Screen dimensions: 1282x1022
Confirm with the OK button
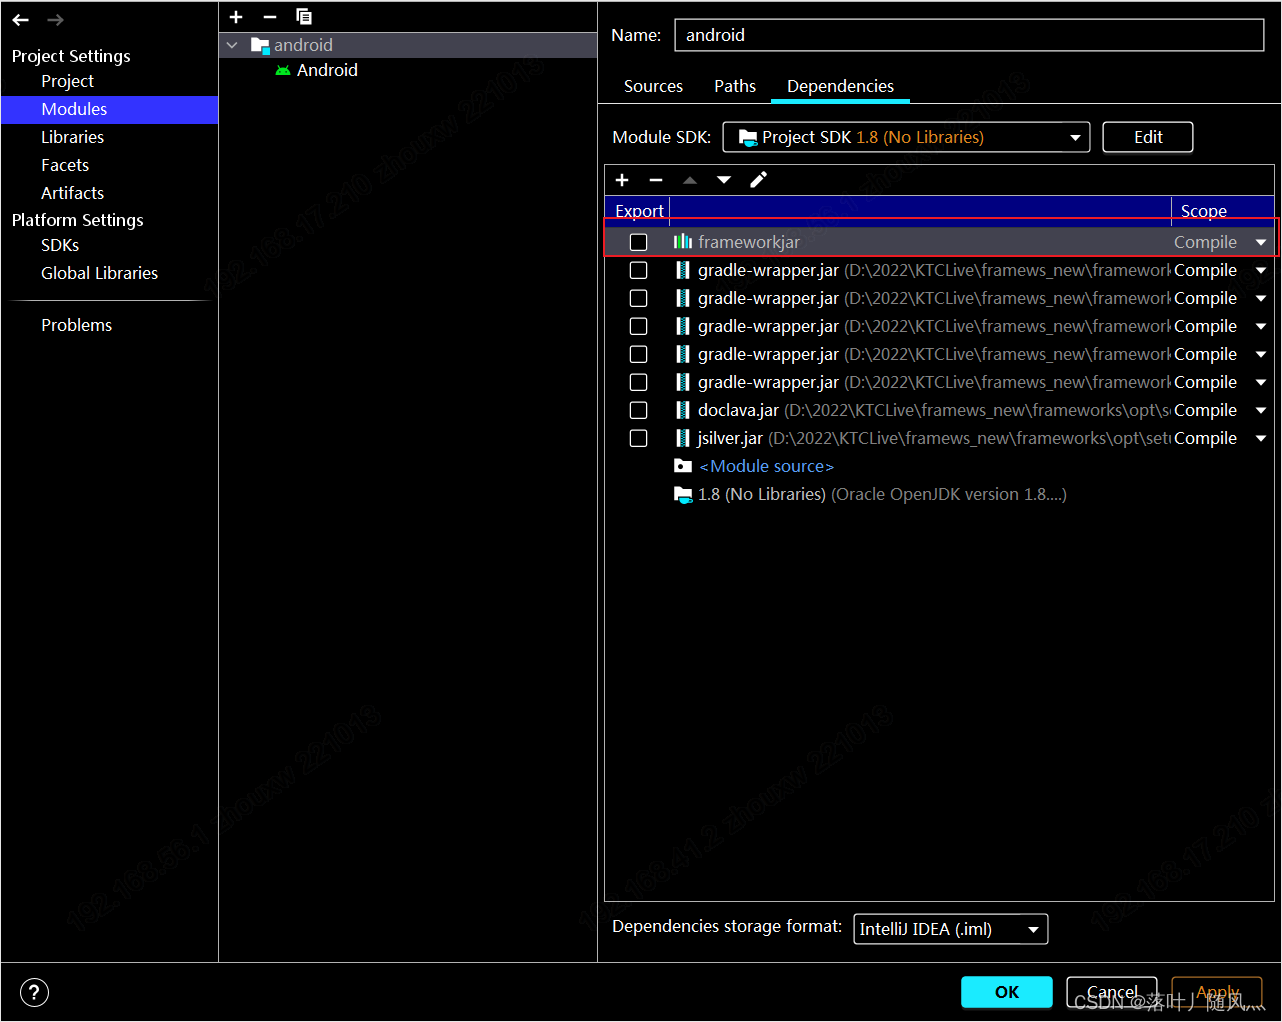tap(1007, 992)
